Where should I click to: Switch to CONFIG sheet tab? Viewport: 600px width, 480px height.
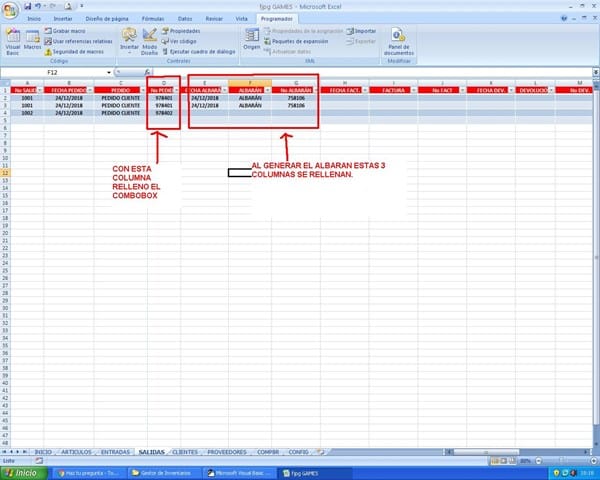point(298,452)
